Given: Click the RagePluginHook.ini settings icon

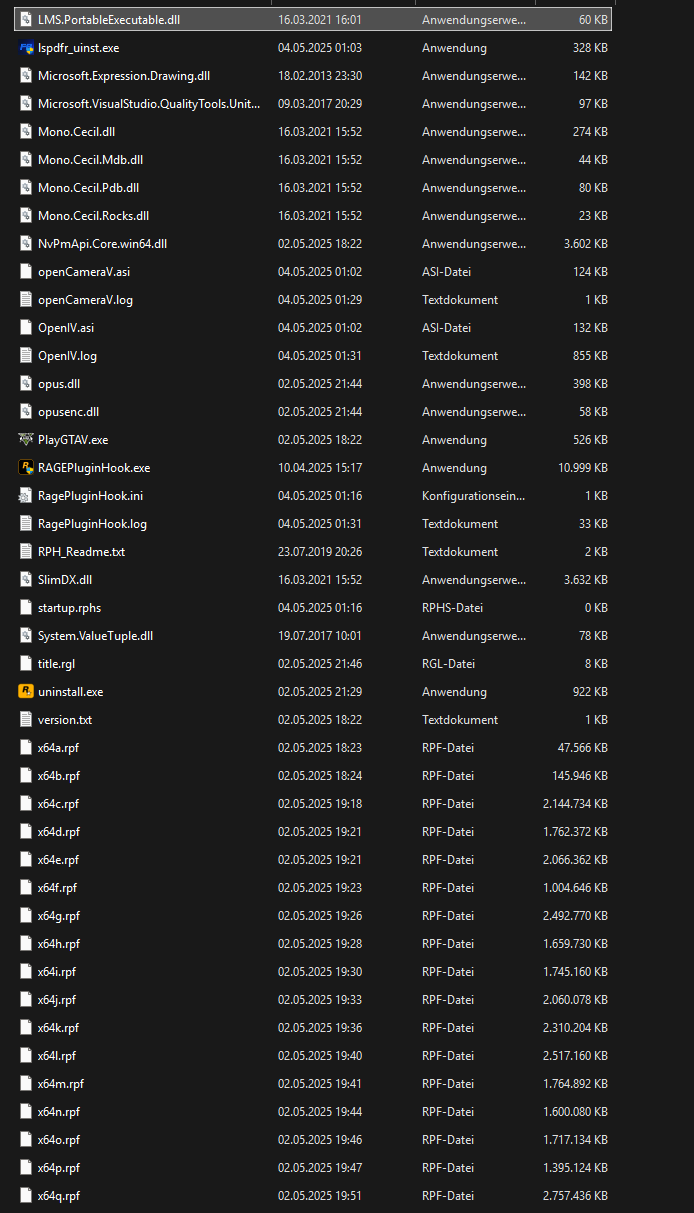Looking at the screenshot, I should (26, 496).
